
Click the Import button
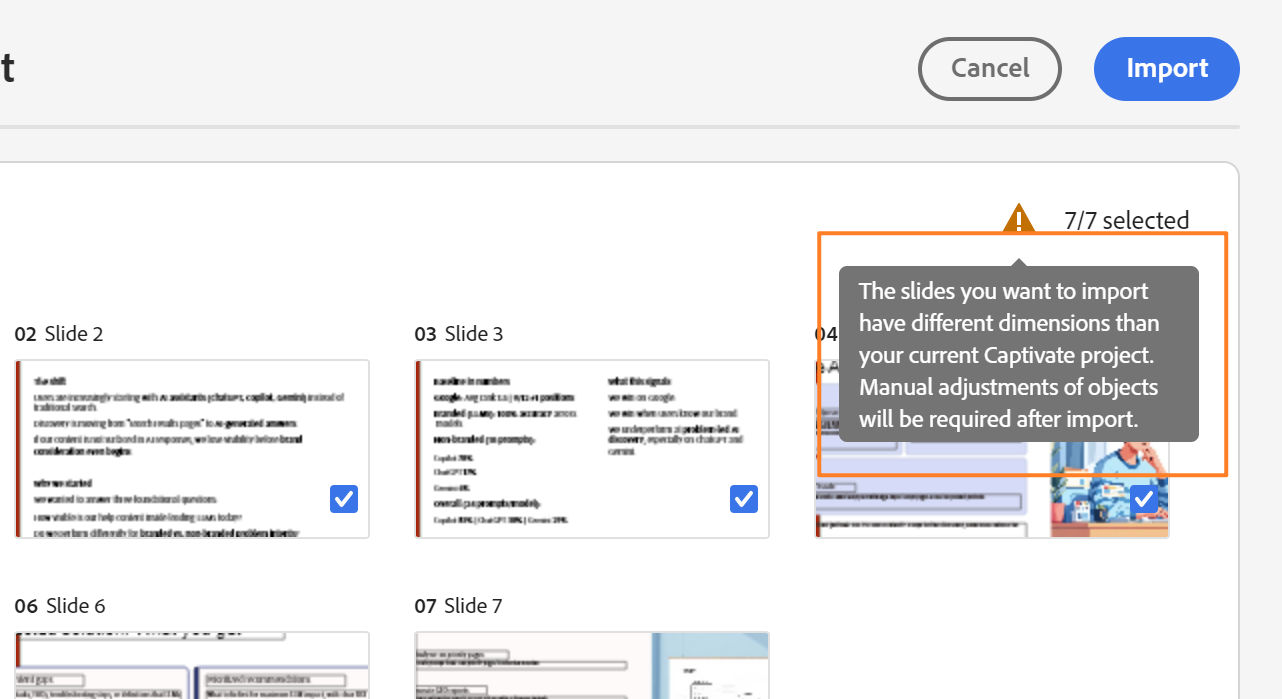tap(1166, 68)
